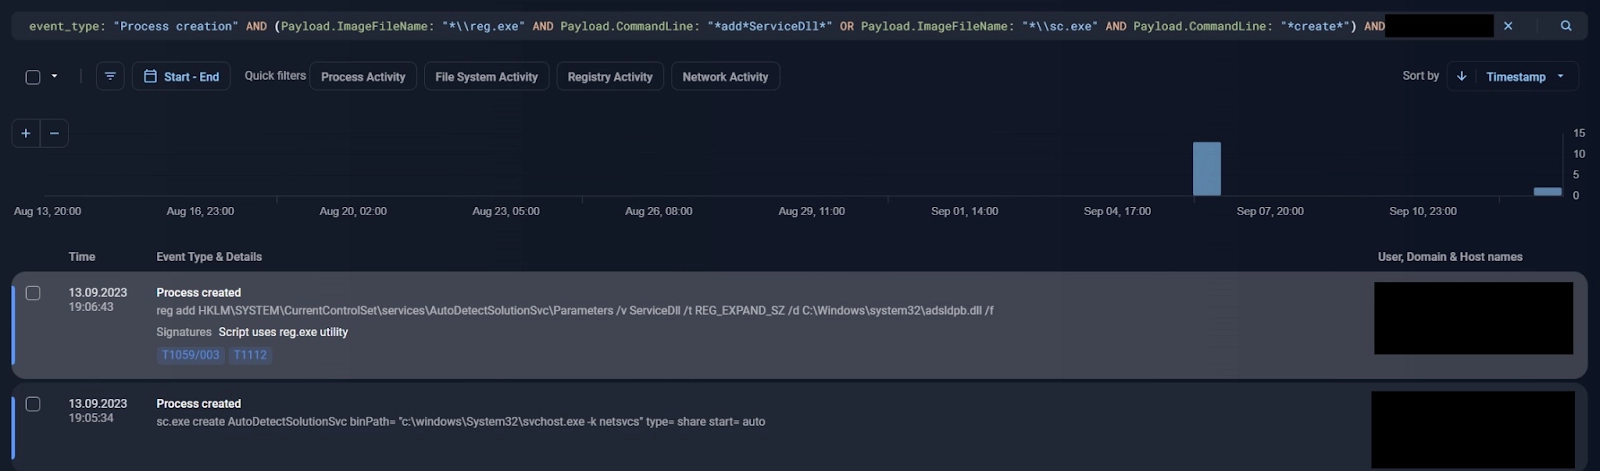Open the 'Process created' title of the 19:06:43 event
Image resolution: width=1600 pixels, height=471 pixels.
coord(198,293)
